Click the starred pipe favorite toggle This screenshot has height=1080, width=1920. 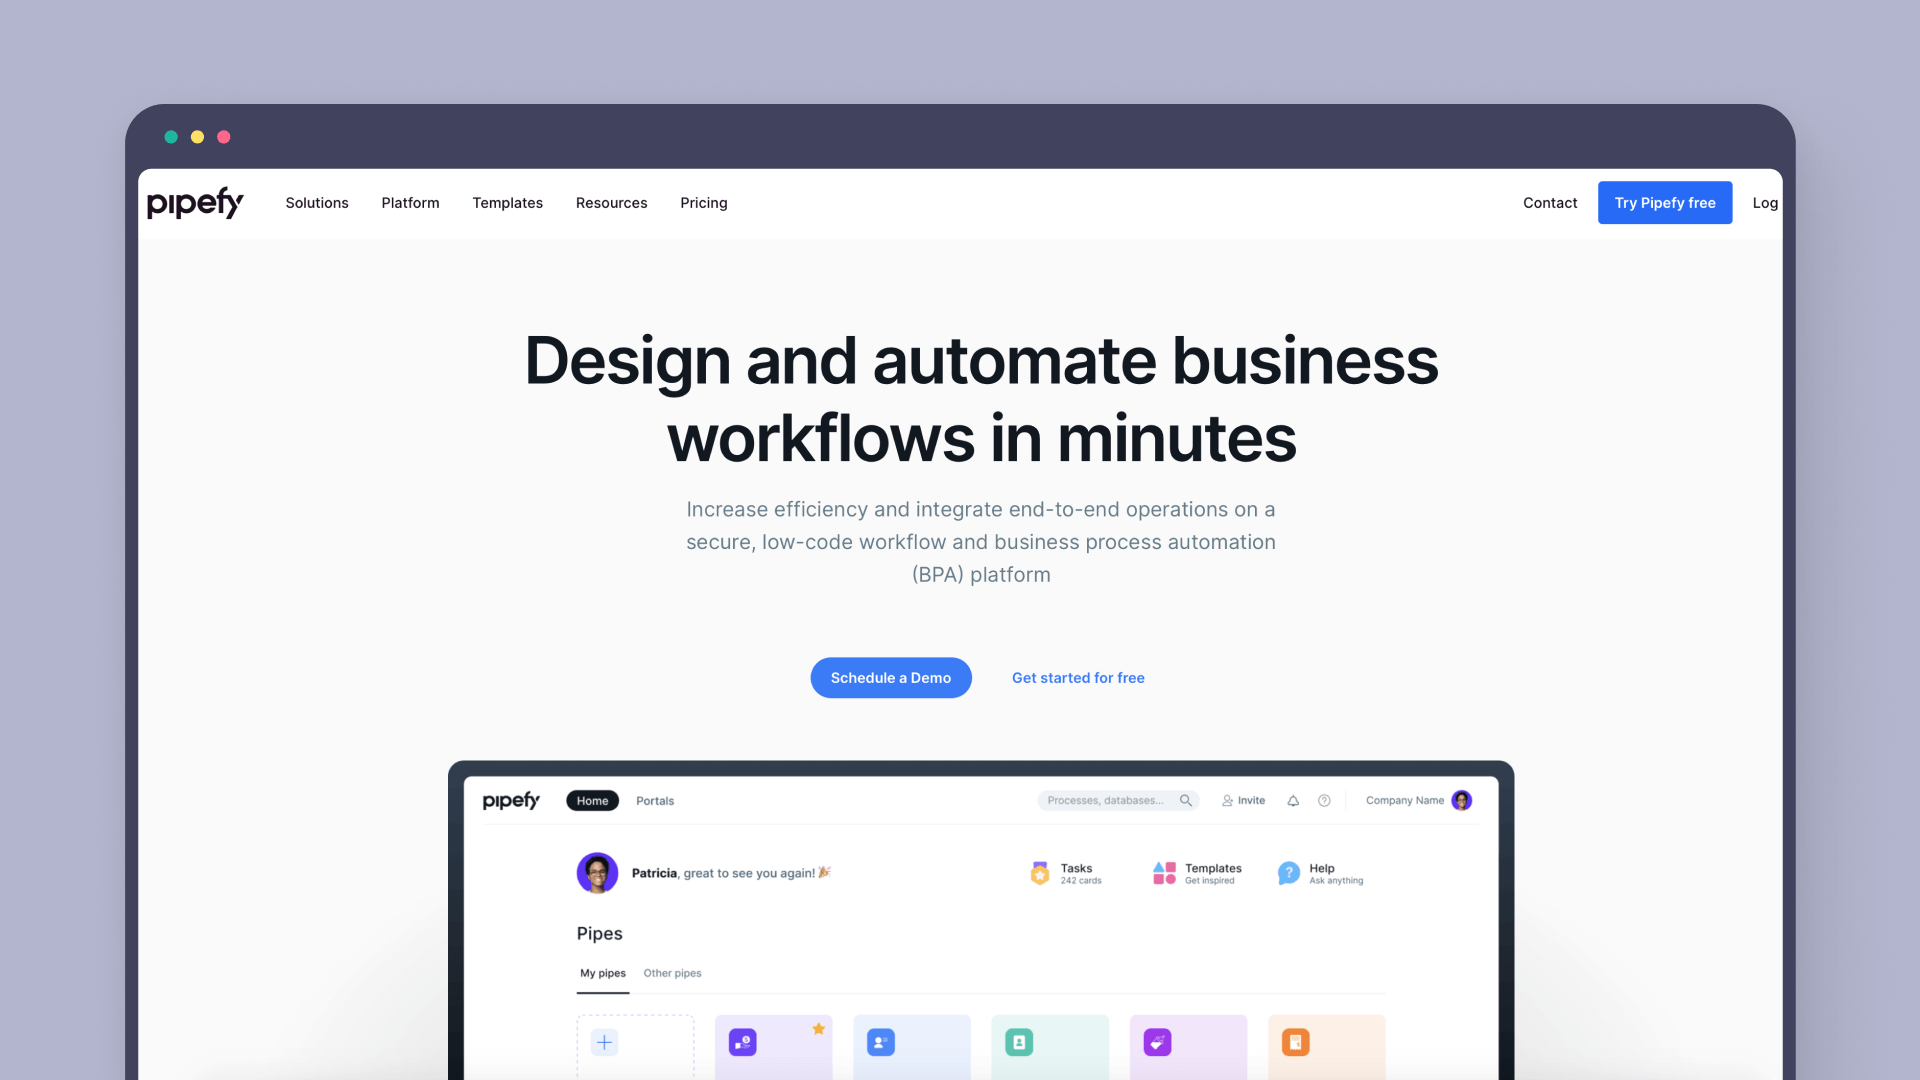pyautogui.click(x=819, y=1029)
